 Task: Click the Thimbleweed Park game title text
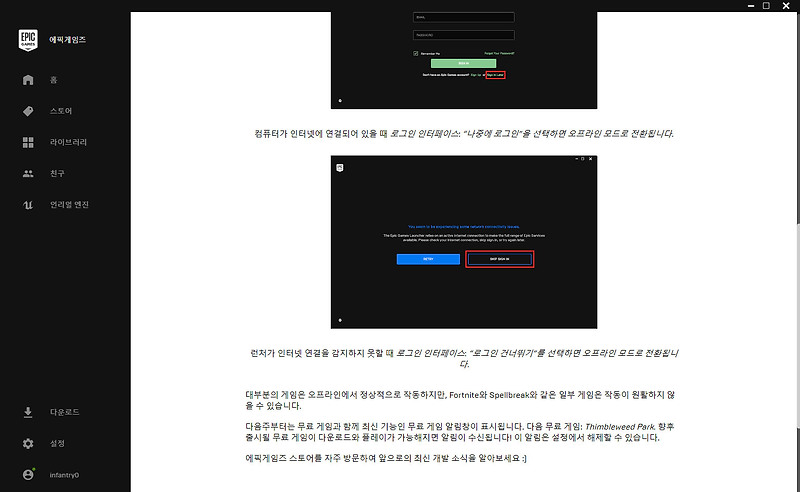pos(620,427)
